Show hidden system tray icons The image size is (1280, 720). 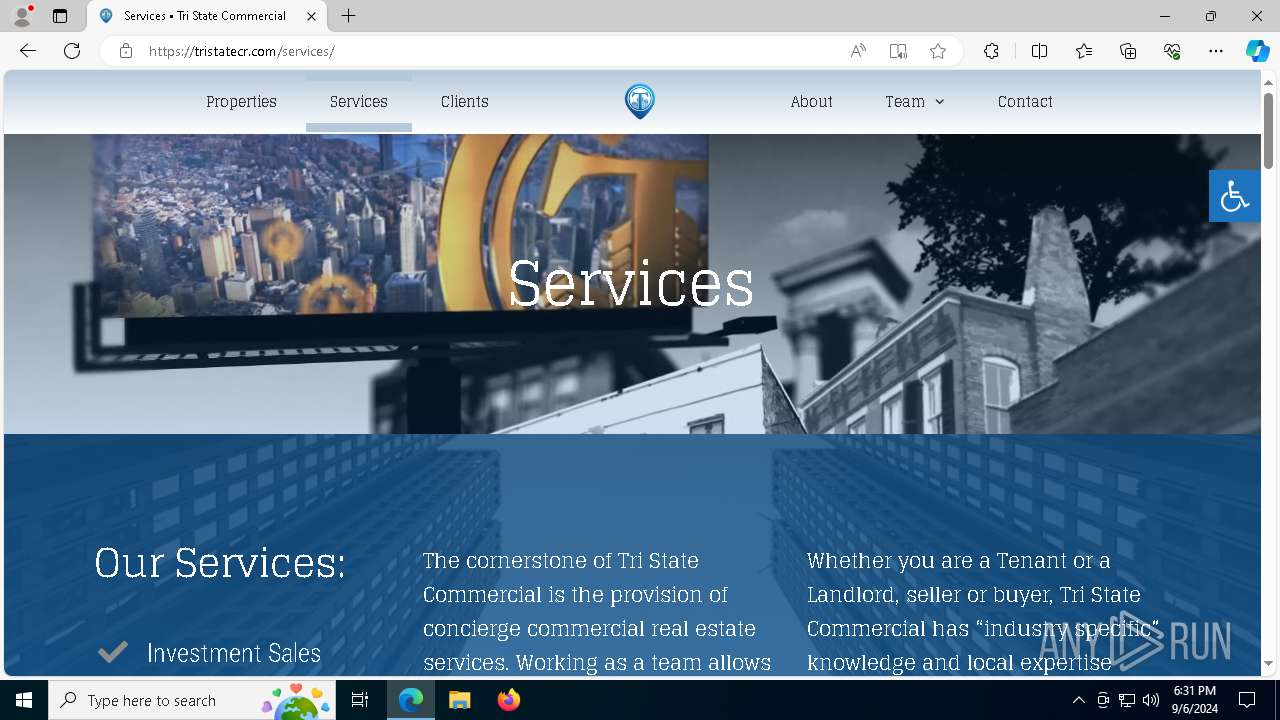click(1078, 700)
